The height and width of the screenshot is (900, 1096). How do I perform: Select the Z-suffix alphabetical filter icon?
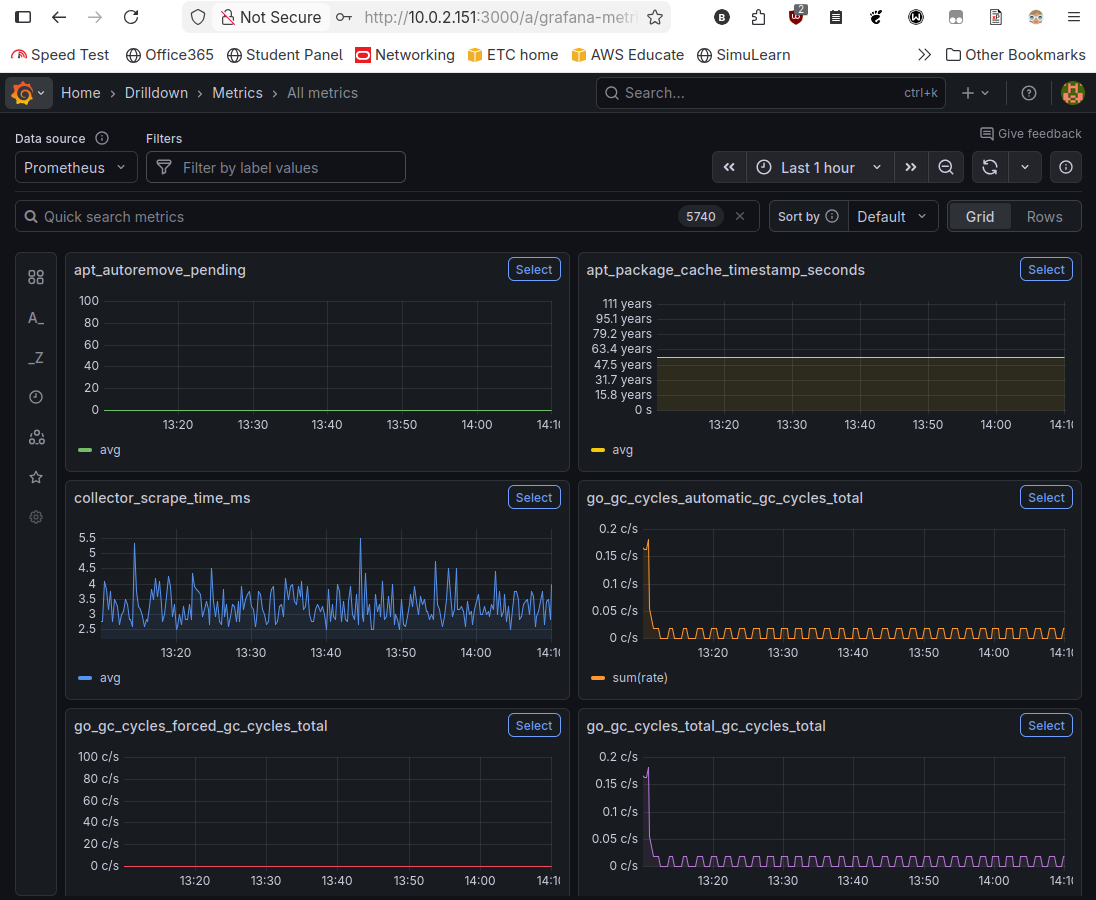coord(36,357)
